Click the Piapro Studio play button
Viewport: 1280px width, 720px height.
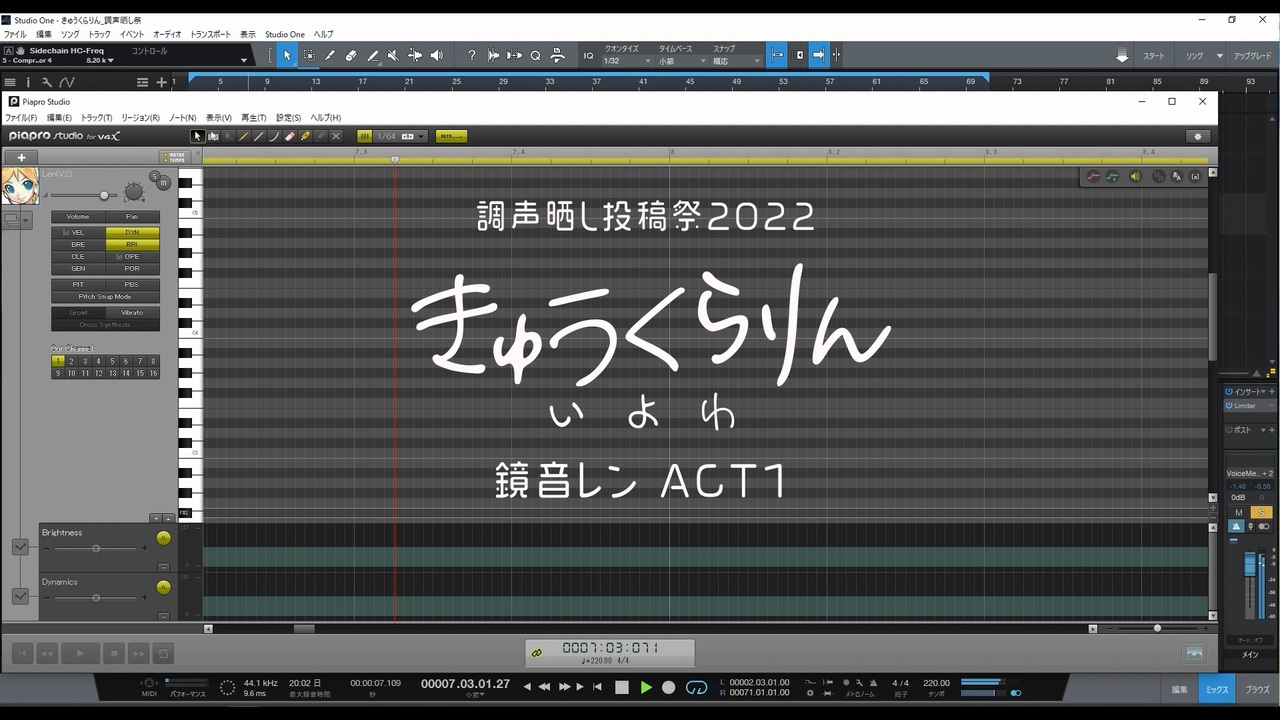coord(80,653)
